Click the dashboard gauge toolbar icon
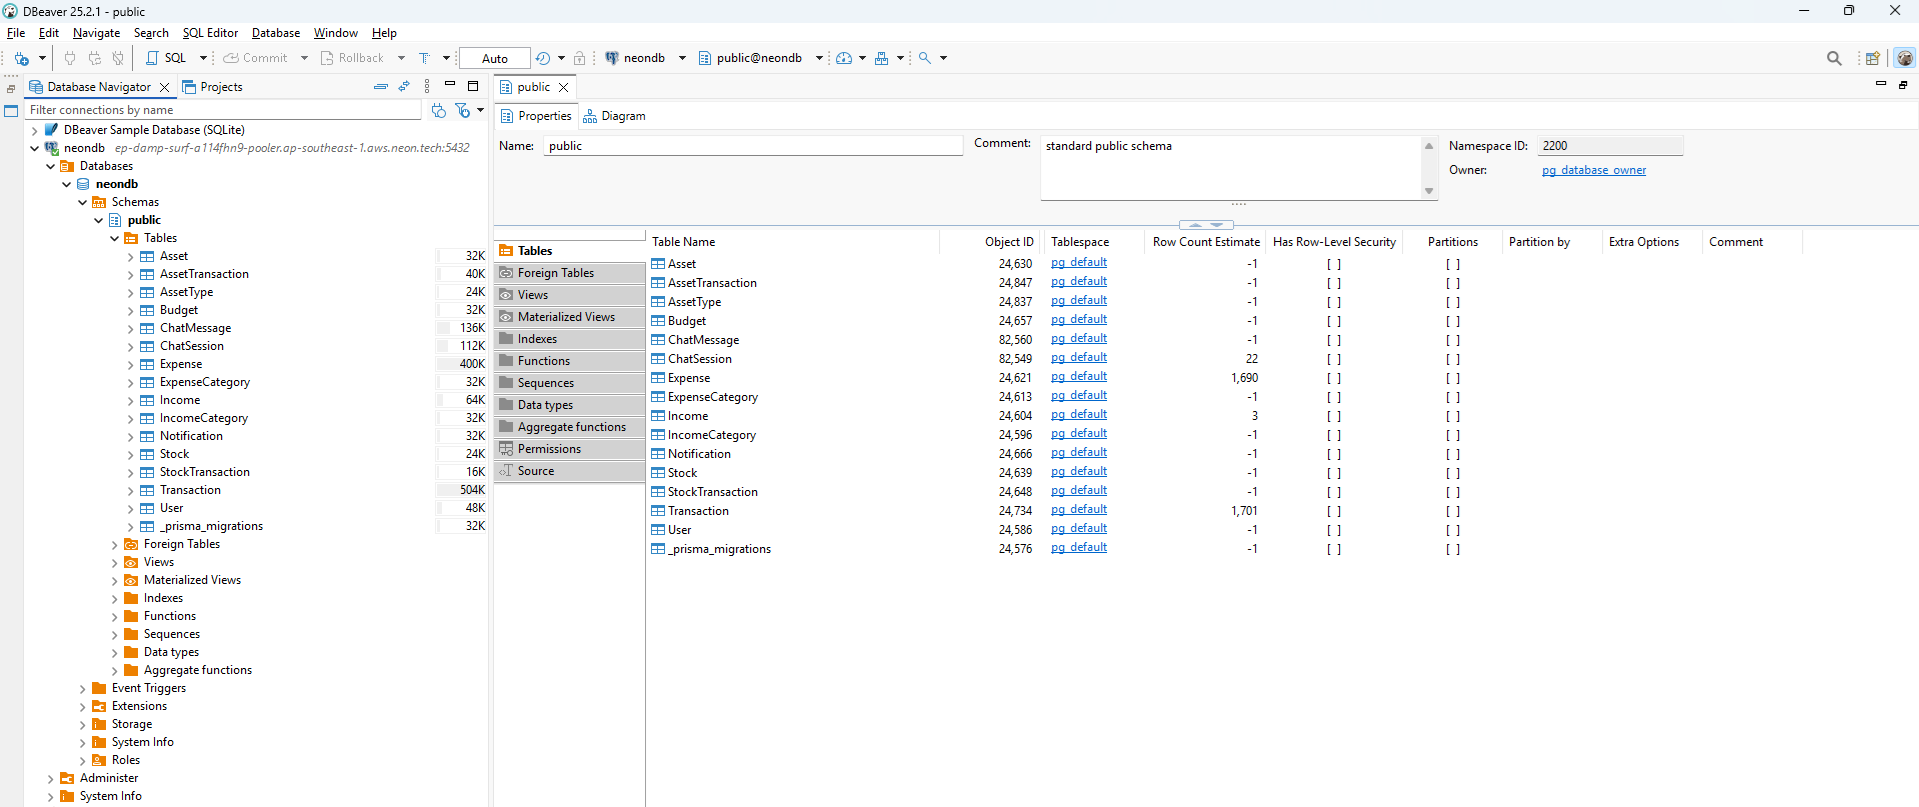This screenshot has height=807, width=1919. (x=844, y=58)
